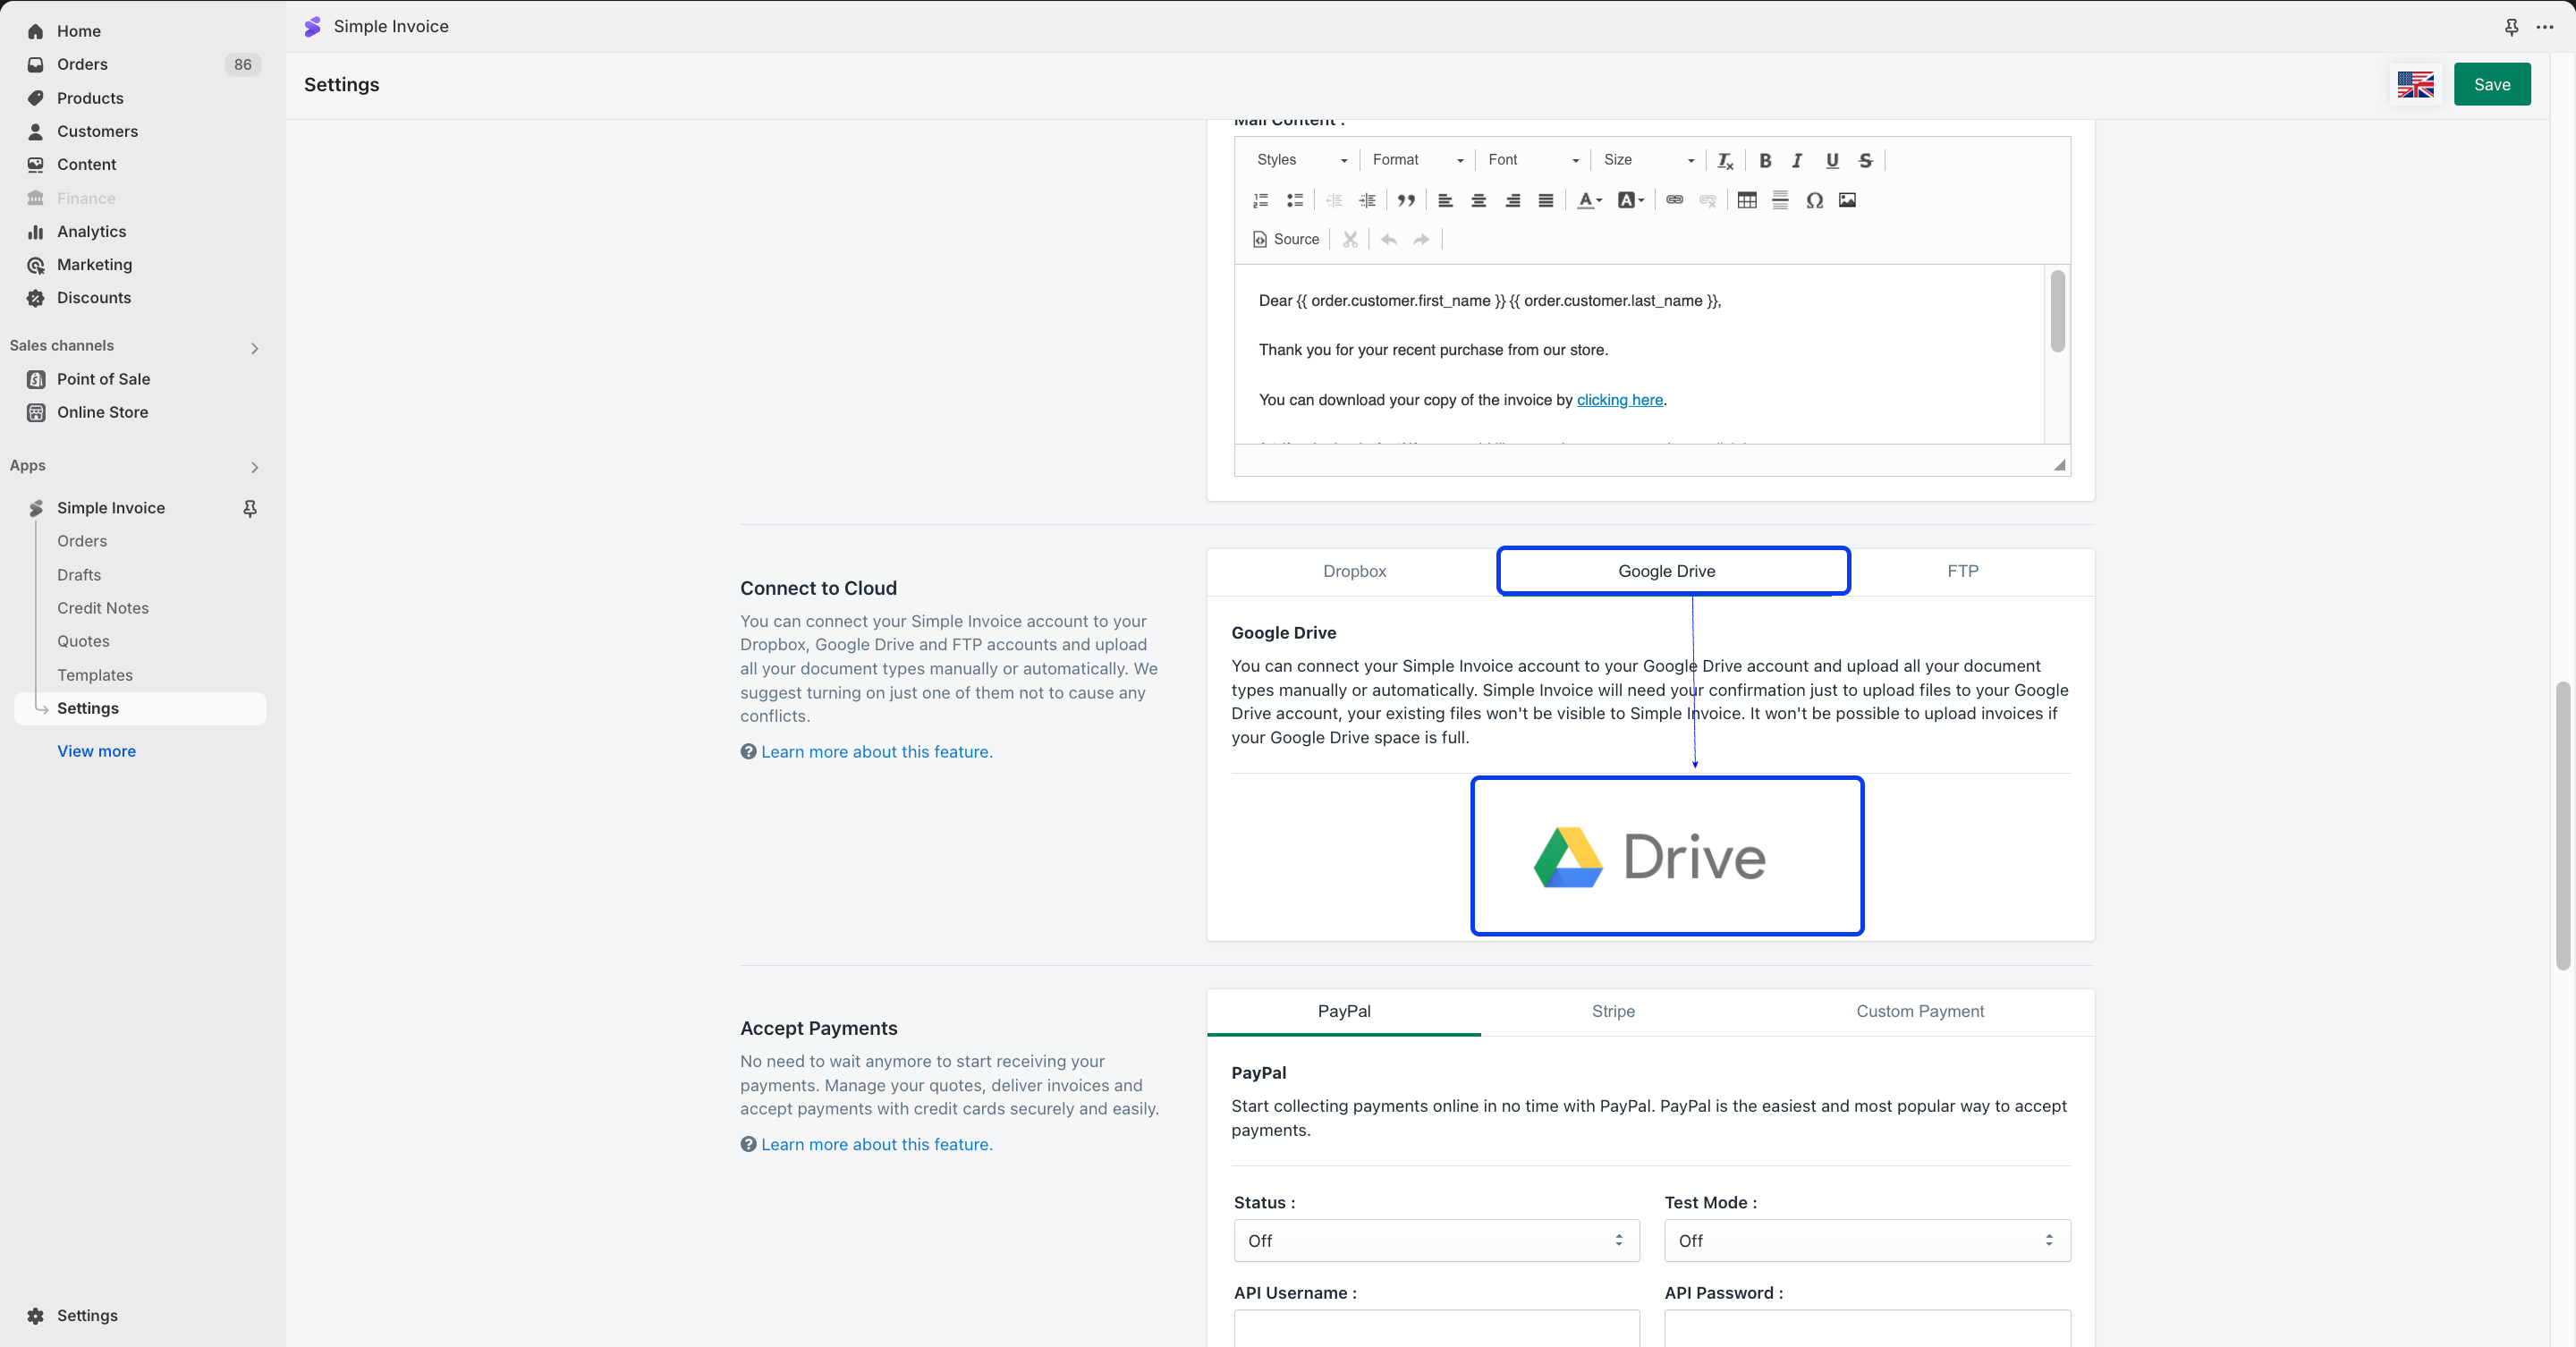Switch to the Stripe payment tab

(1613, 1011)
